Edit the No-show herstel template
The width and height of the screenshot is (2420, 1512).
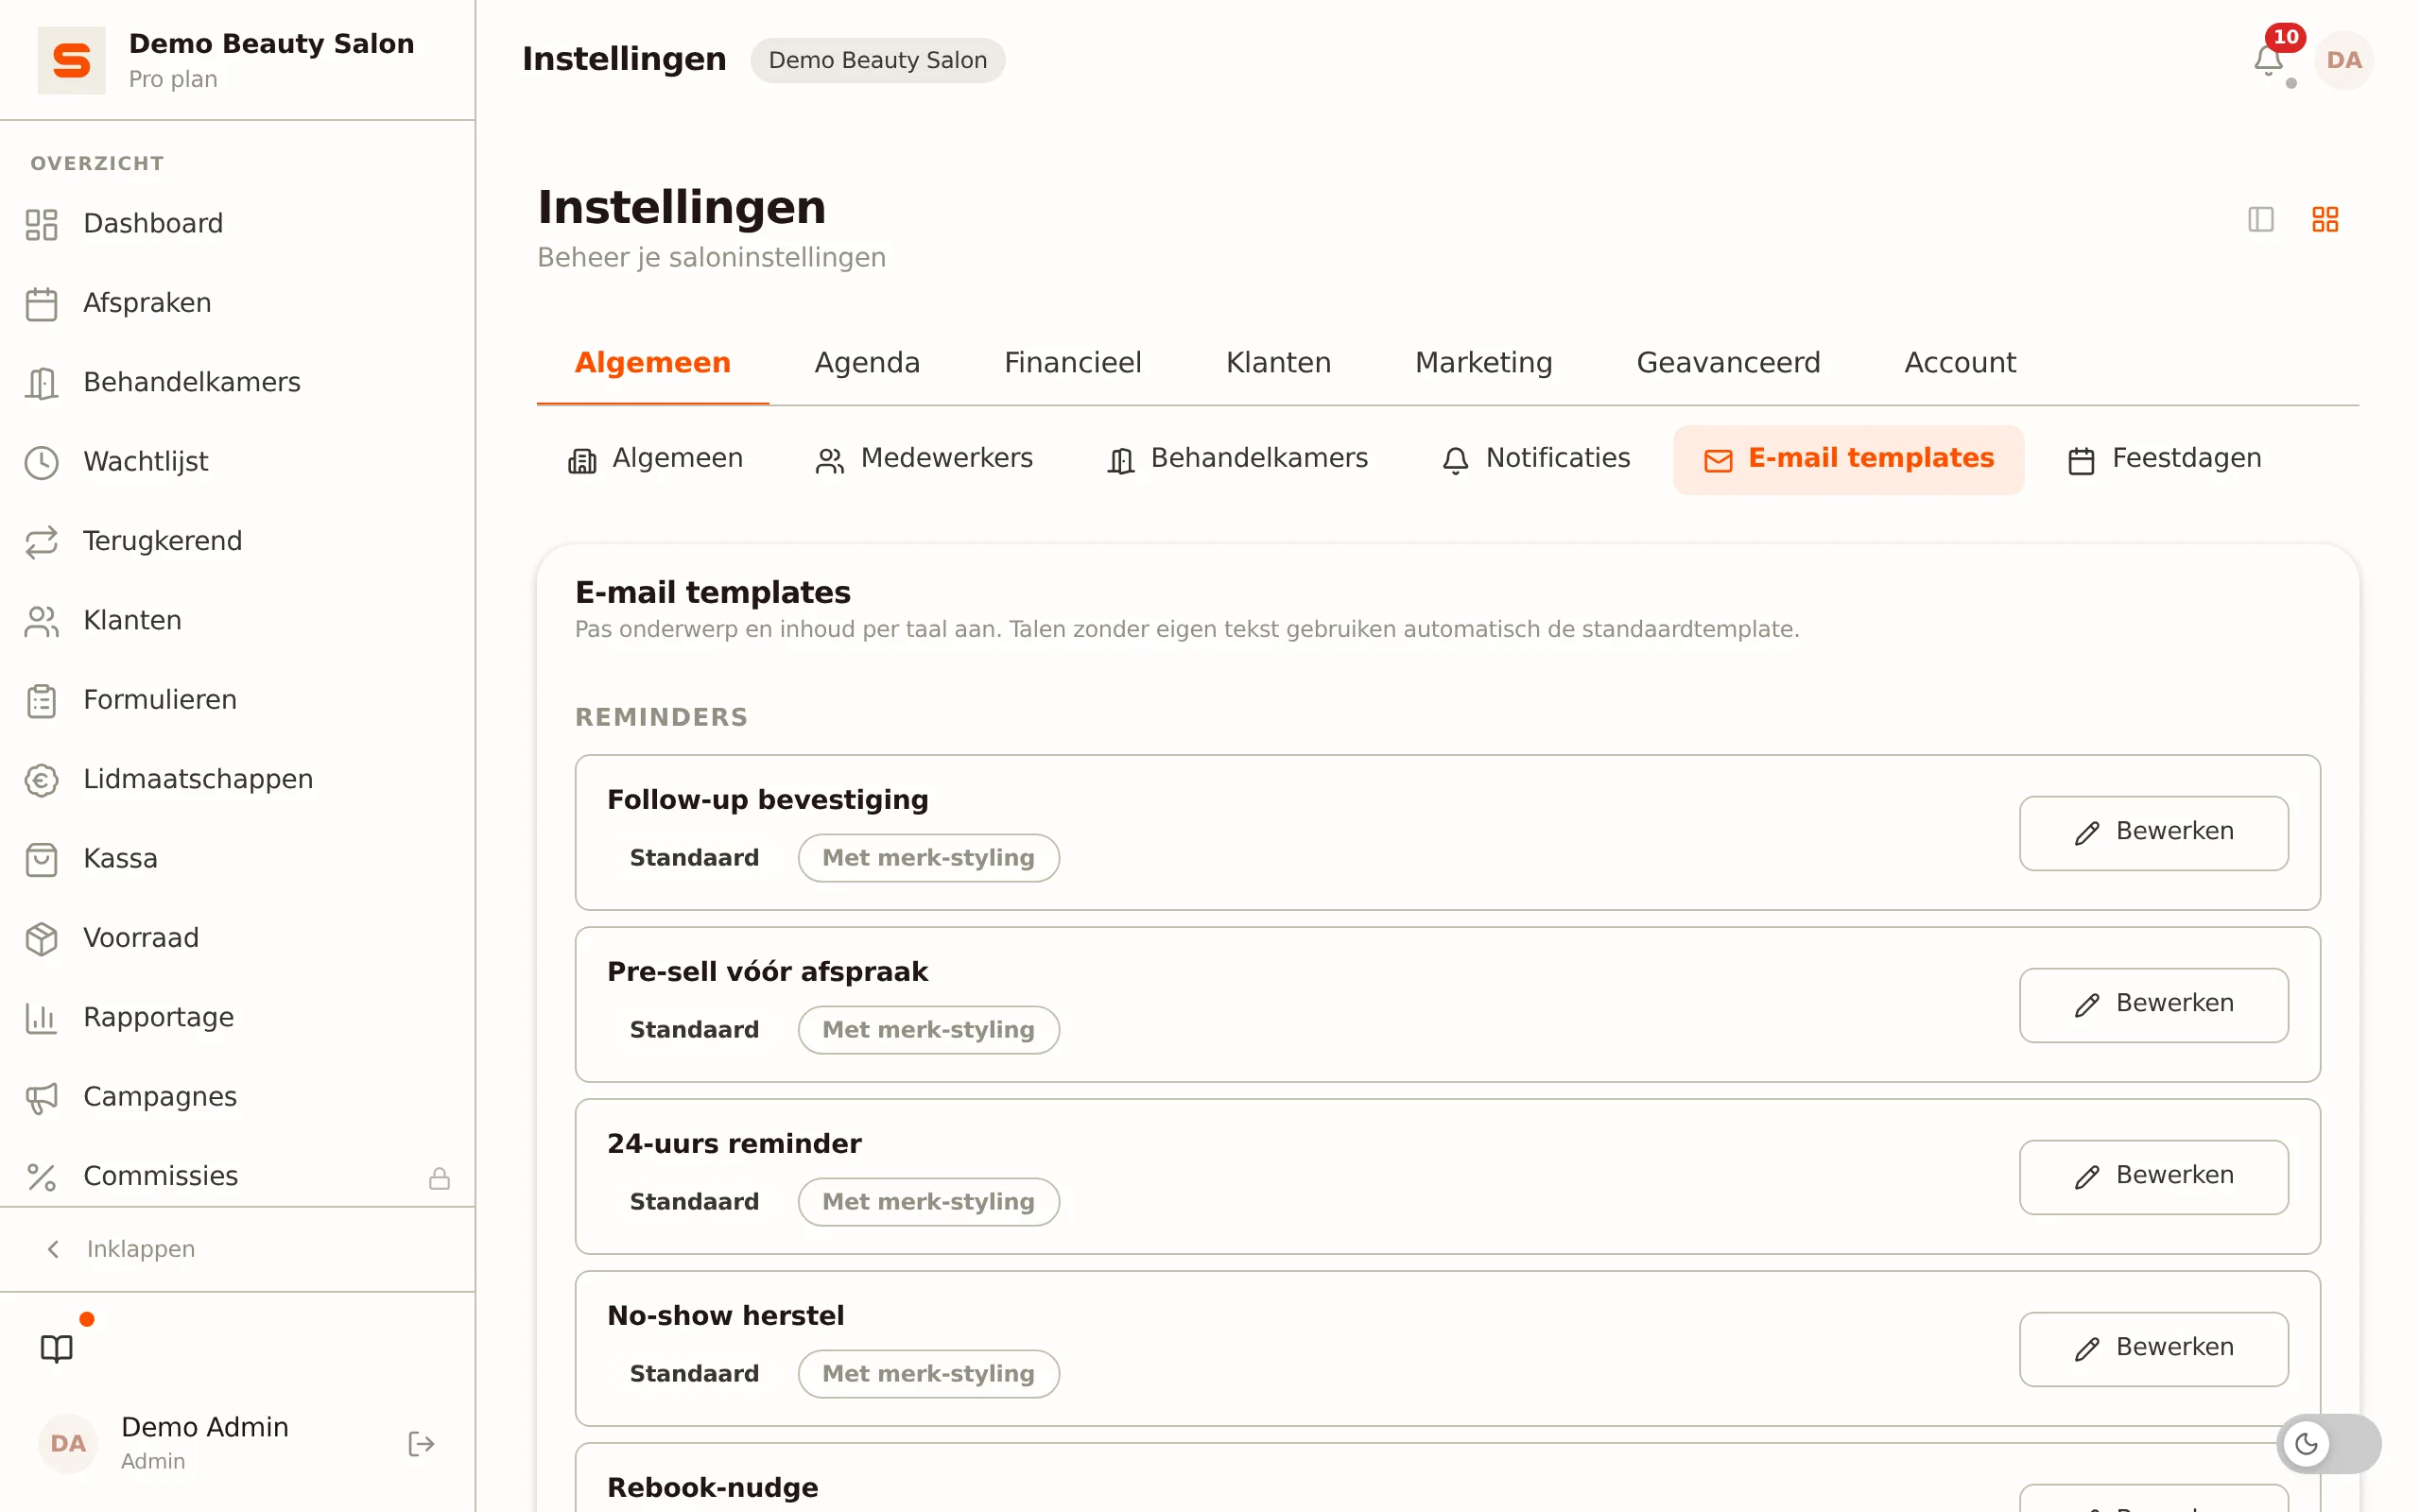coord(2153,1348)
